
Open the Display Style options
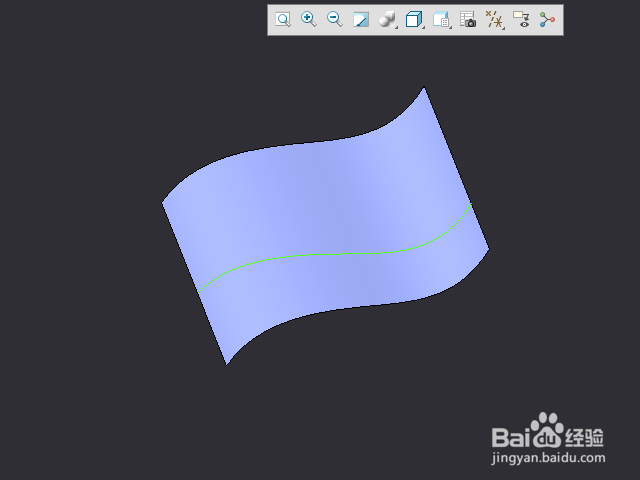[387, 20]
